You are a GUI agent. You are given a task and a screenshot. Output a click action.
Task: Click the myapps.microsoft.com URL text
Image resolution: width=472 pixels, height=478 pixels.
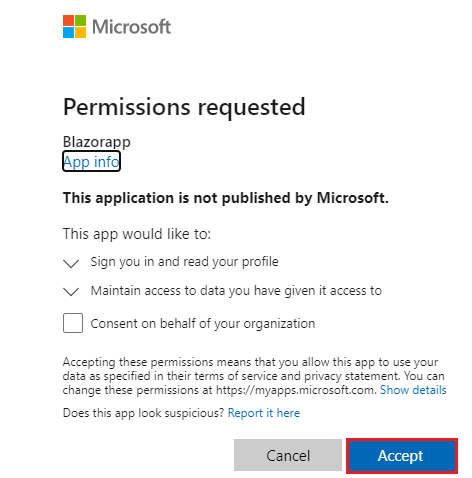click(296, 390)
